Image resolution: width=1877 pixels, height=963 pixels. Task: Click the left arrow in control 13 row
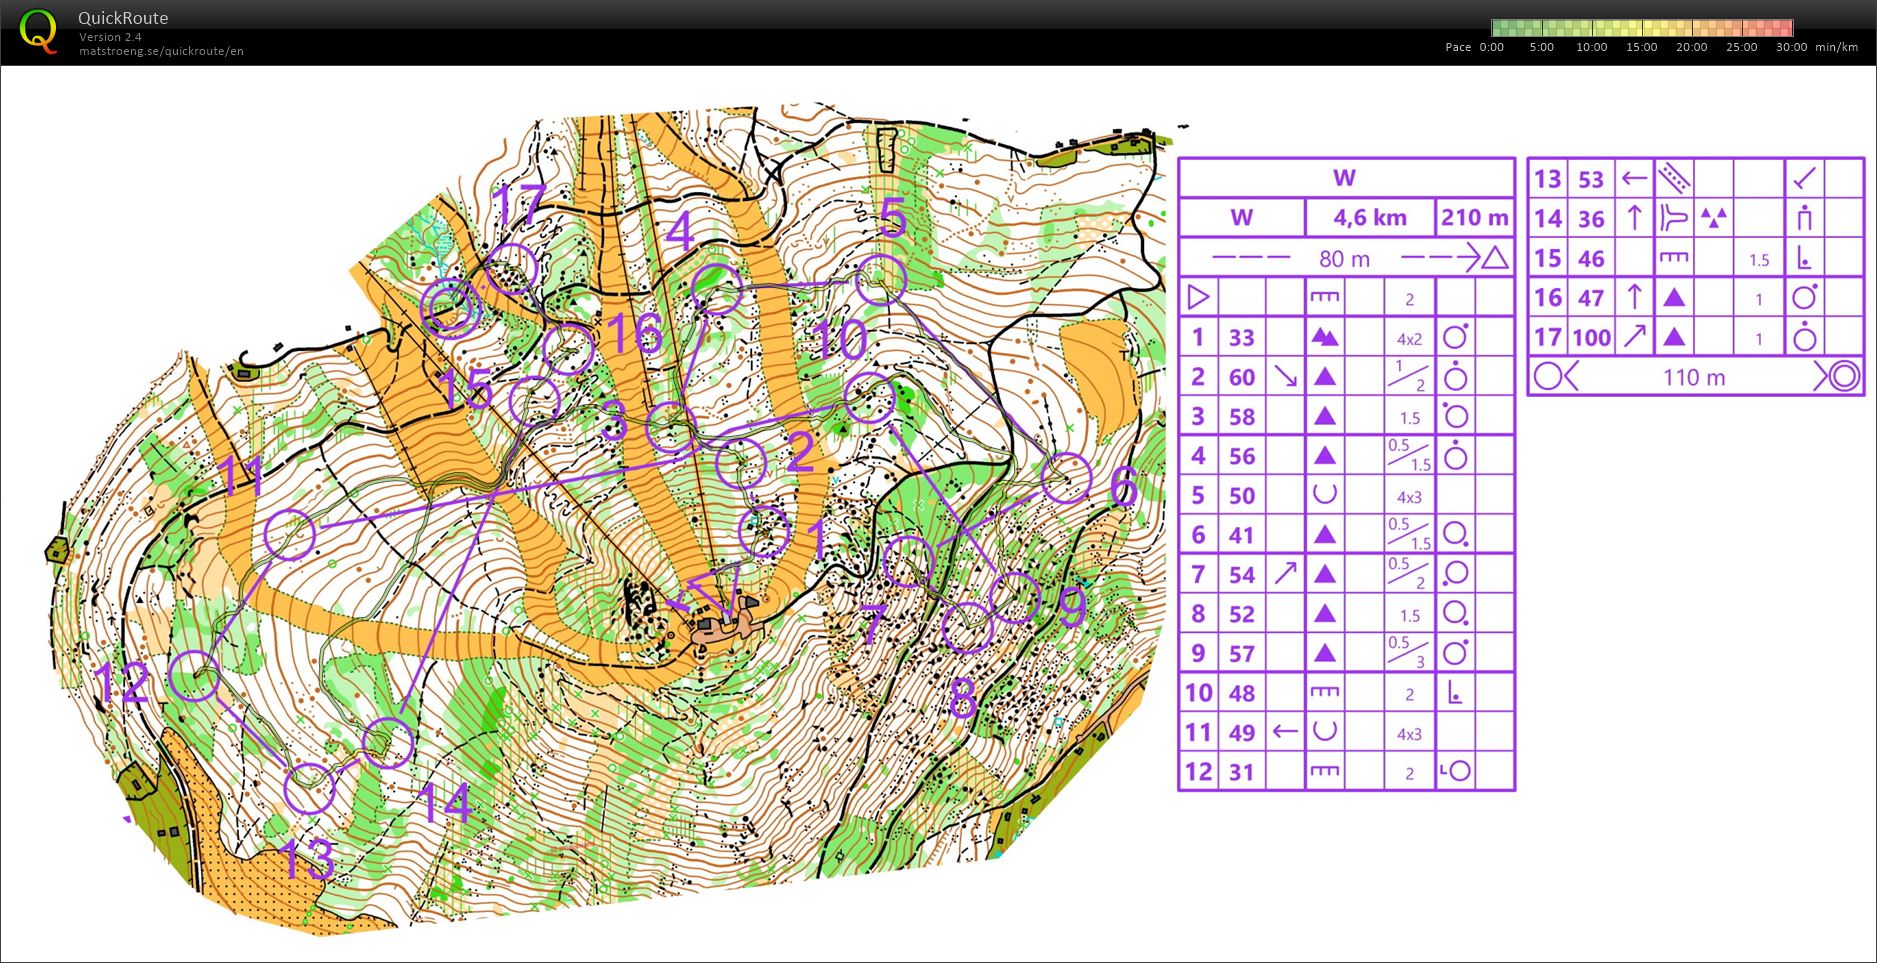(1634, 179)
